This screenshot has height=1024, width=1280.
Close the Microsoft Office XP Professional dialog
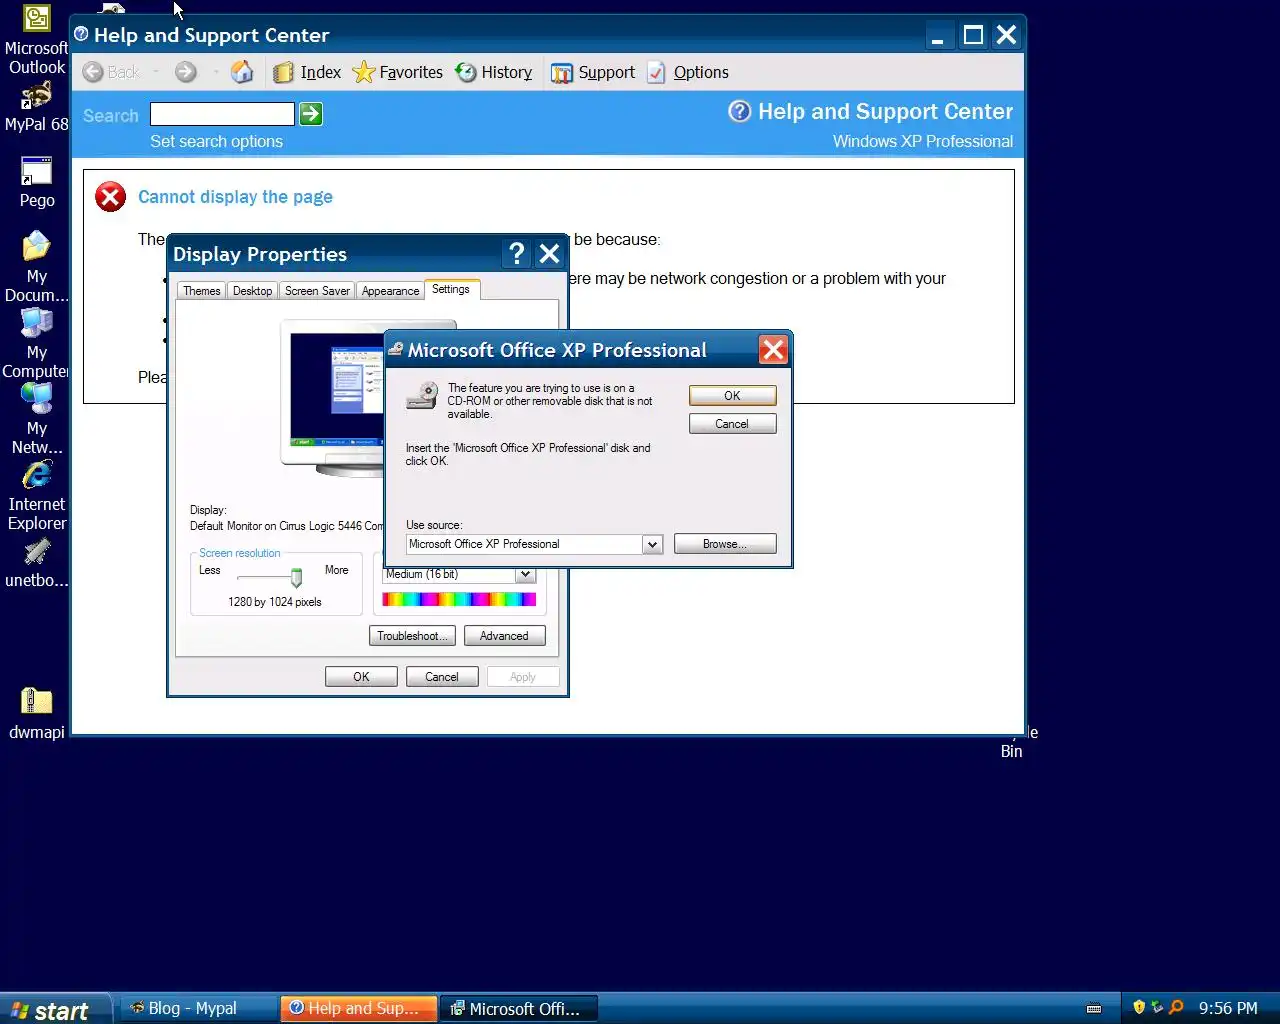[773, 350]
